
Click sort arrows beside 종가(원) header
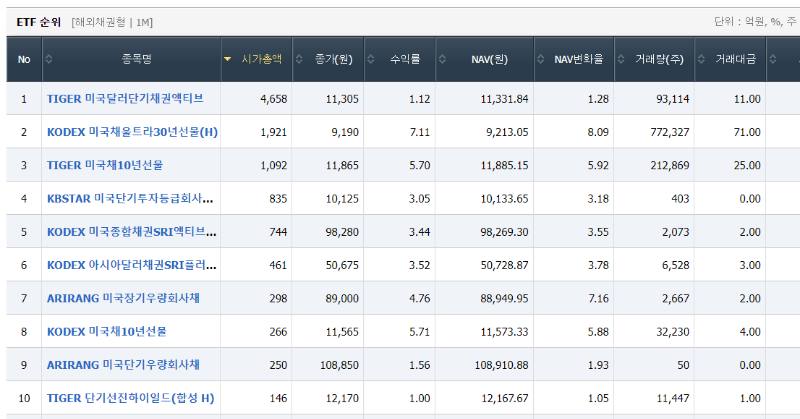299,59
